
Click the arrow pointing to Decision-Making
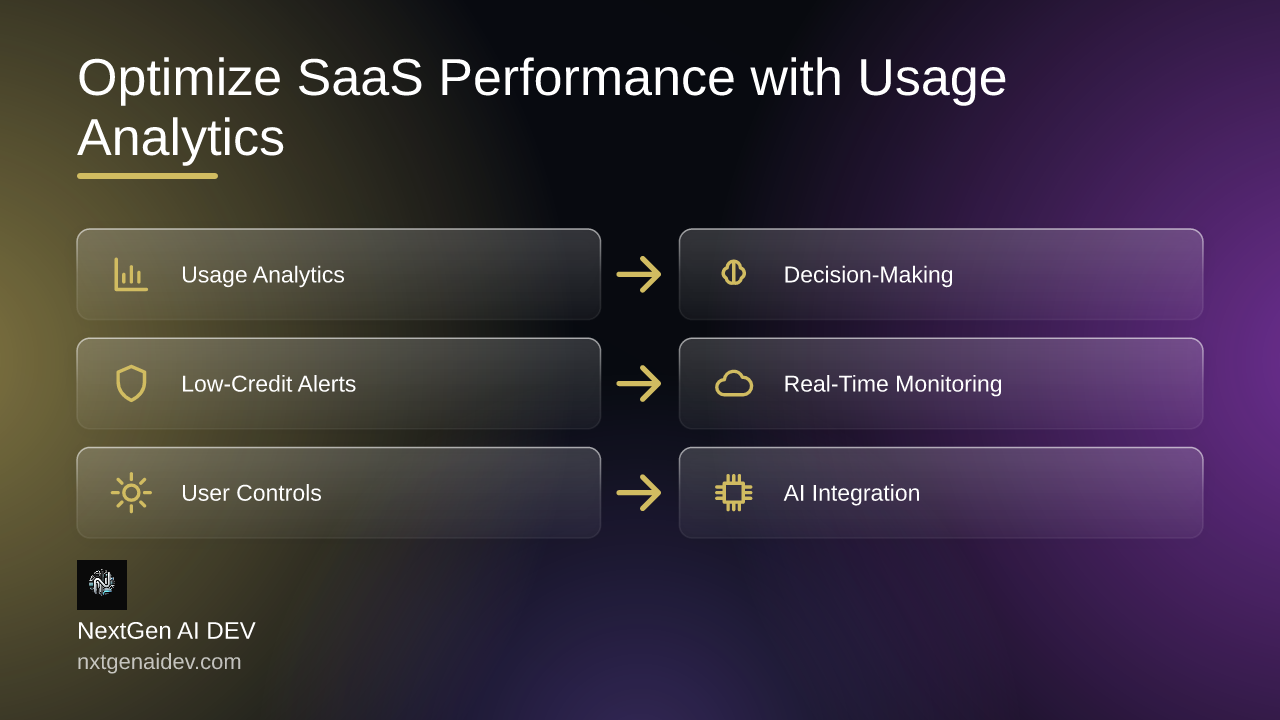coord(639,274)
